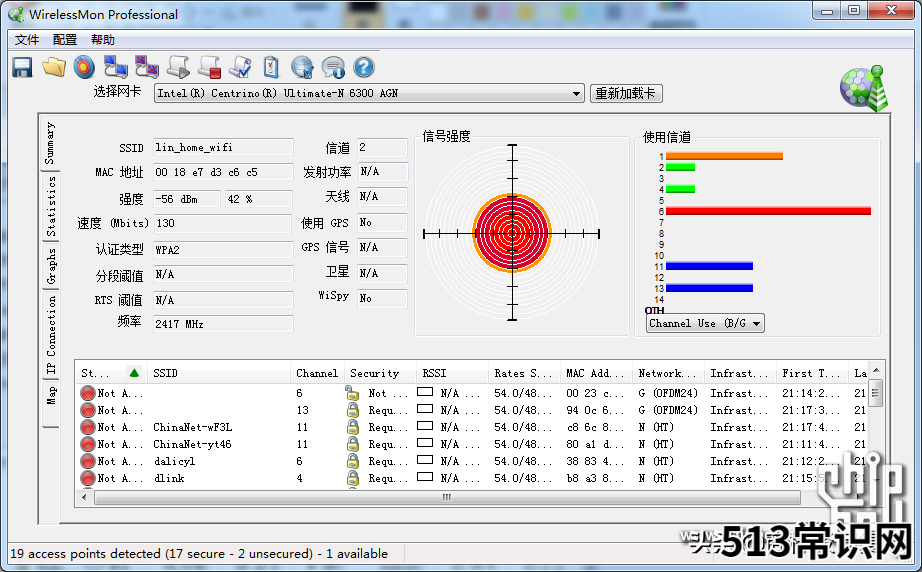Sort by the RSSI column header
This screenshot has width=922, height=572.
(x=452, y=373)
